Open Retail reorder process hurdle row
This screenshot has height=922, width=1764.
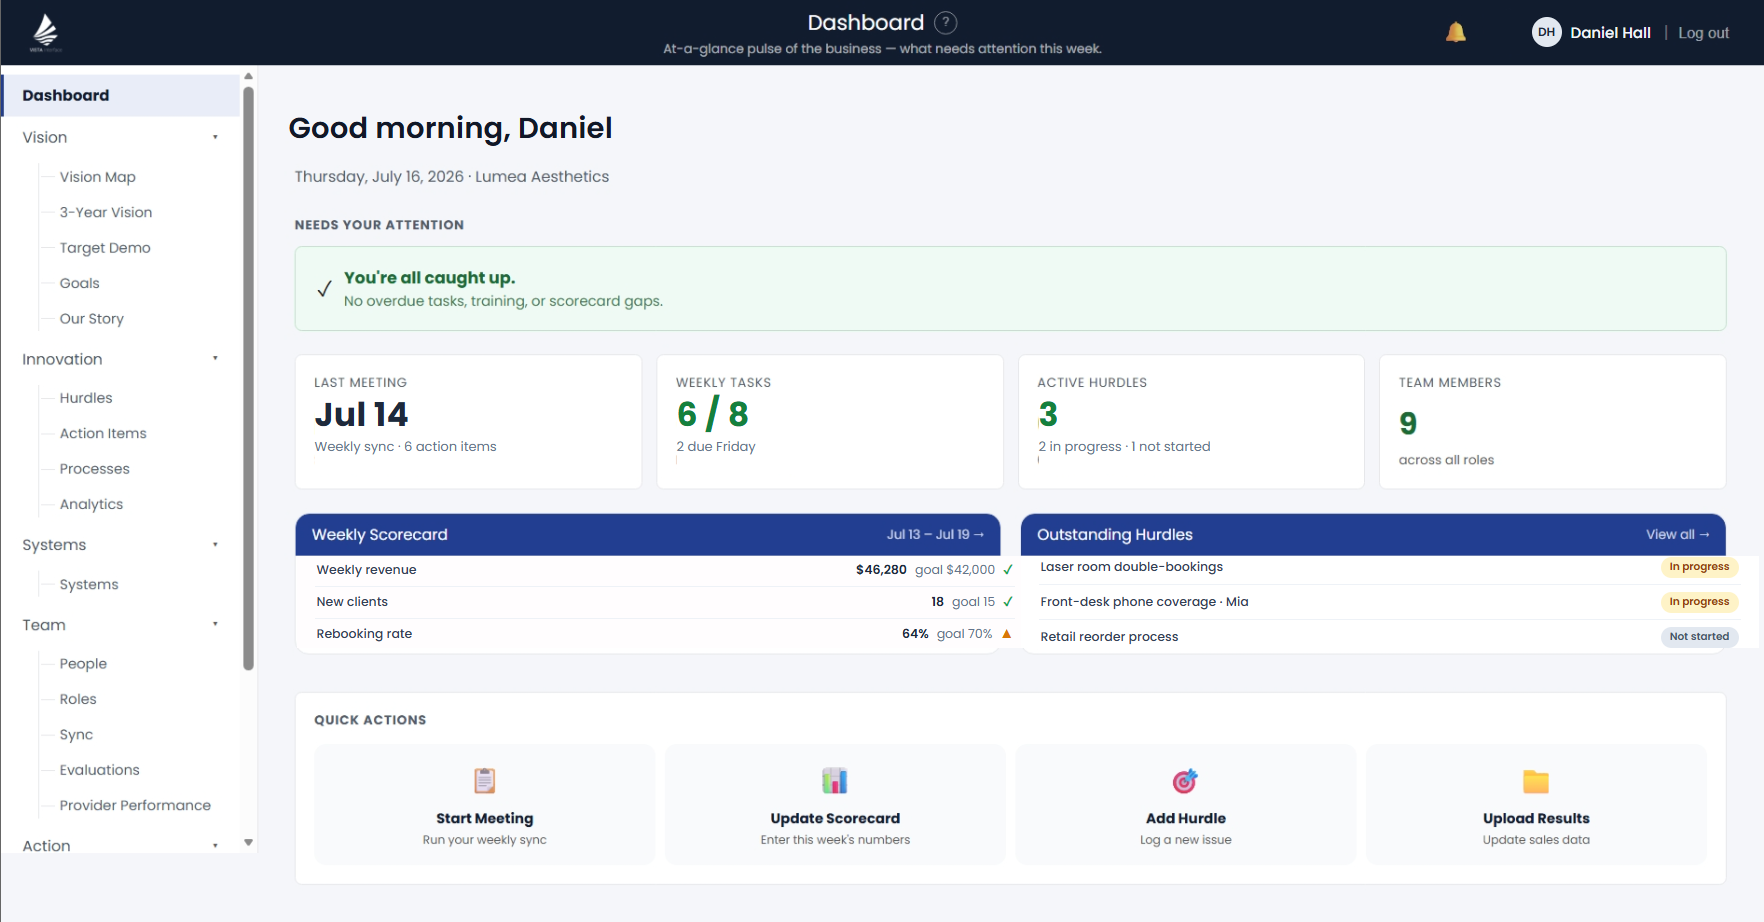1389,637
